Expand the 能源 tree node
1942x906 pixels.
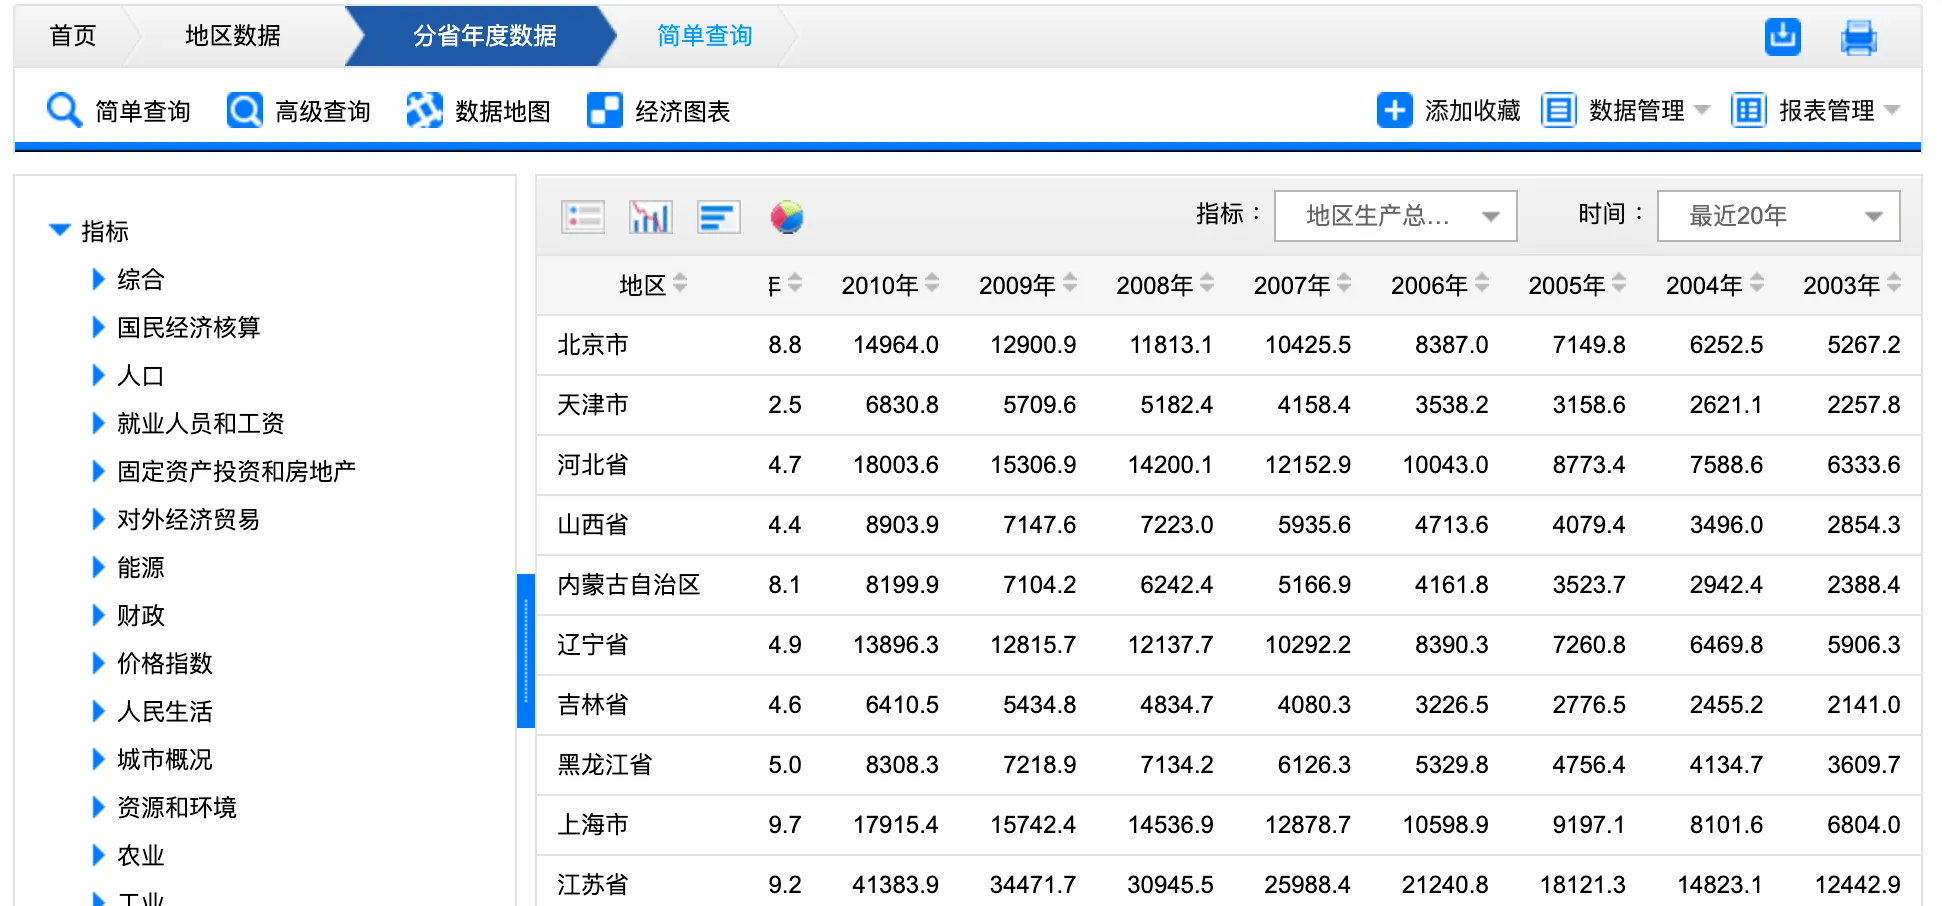click(x=98, y=567)
